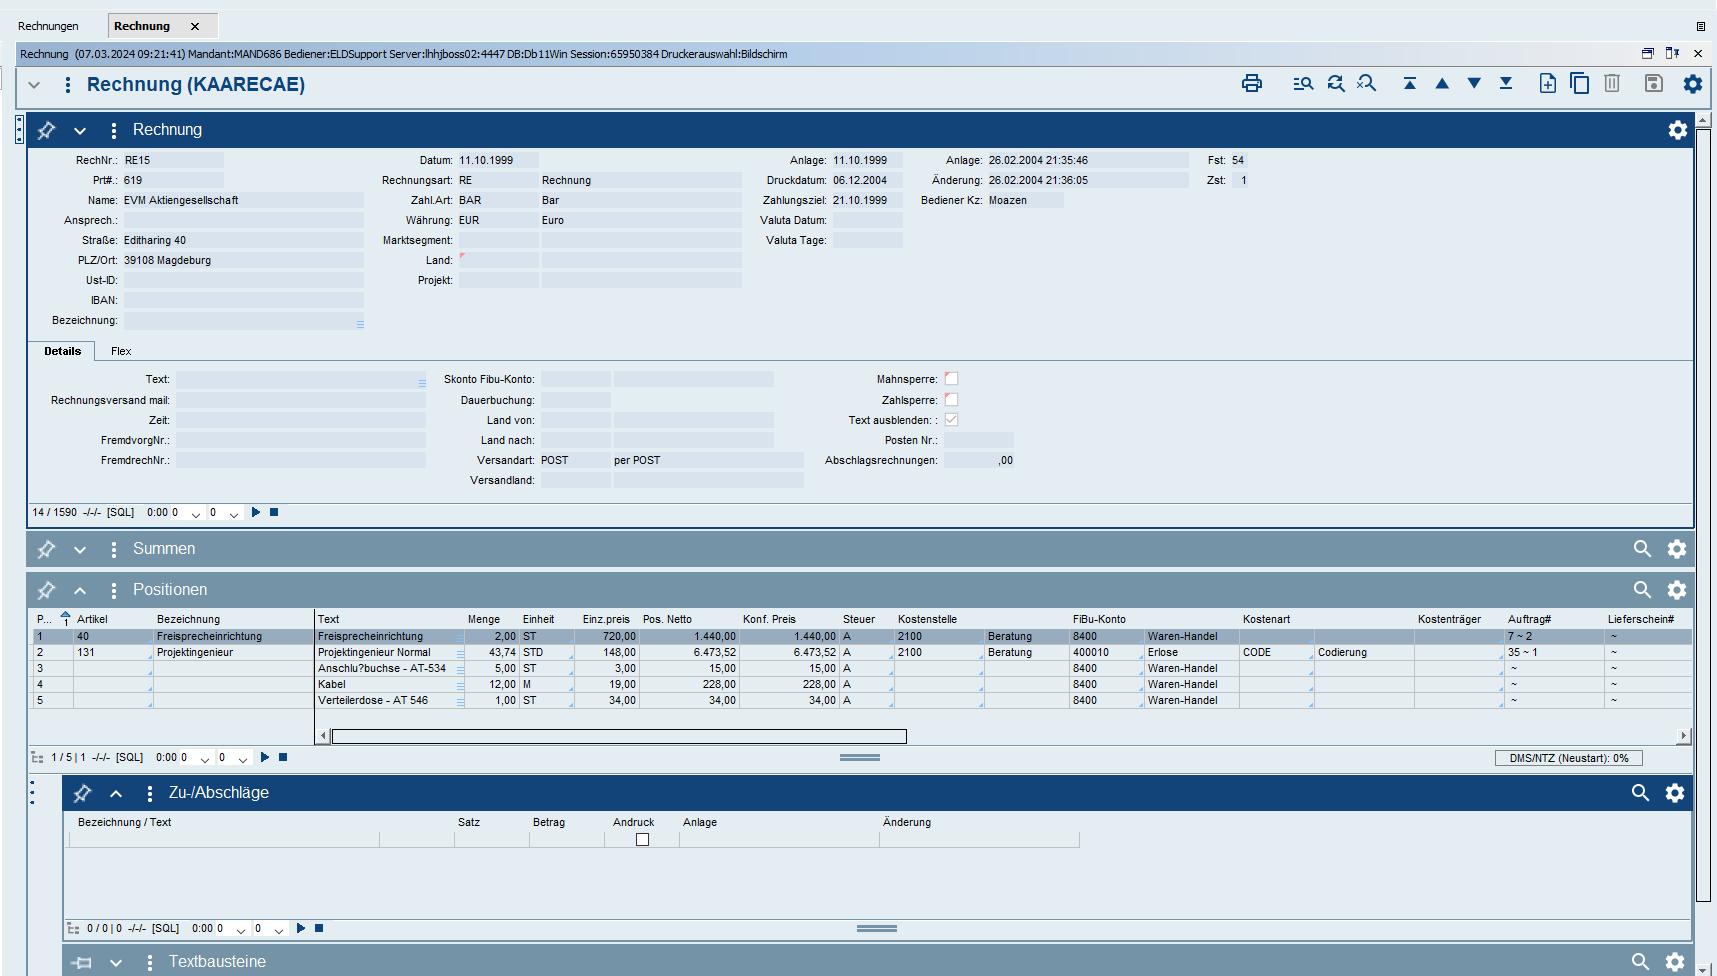Start query play button in Rechnung status bar
The image size is (1717, 976).
256,512
